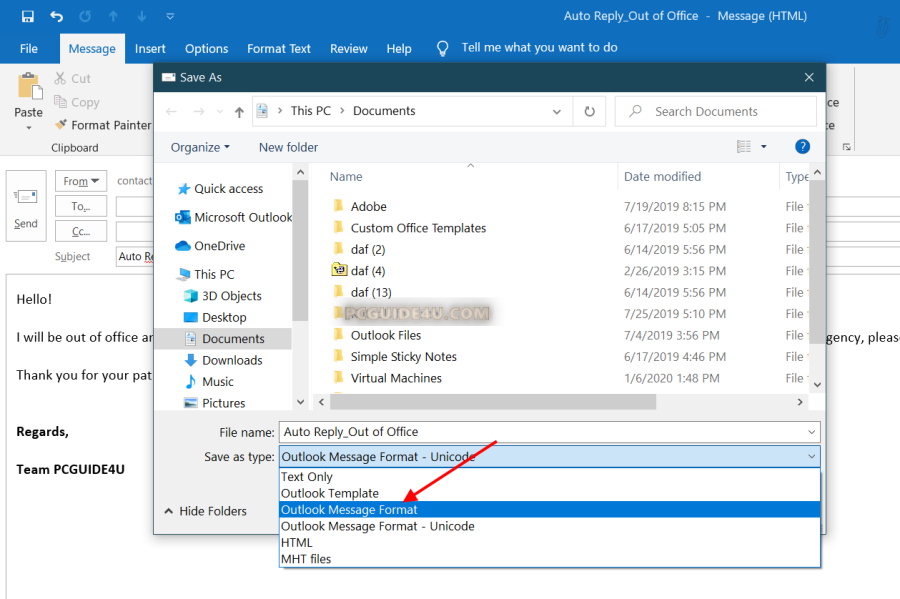Click the Format Painter brush icon
The width and height of the screenshot is (900, 599).
pyautogui.click(x=61, y=125)
